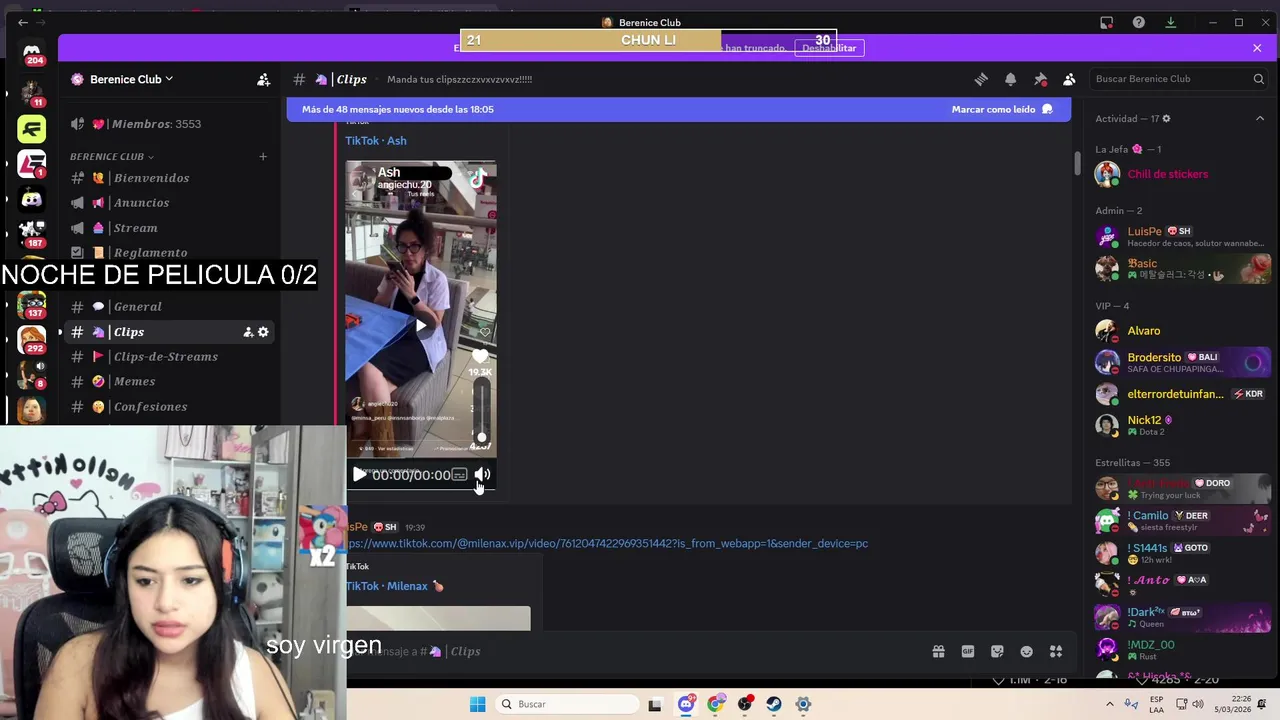1280x720 pixels.
Task: Show hidden system tray icons
Action: point(1109,704)
